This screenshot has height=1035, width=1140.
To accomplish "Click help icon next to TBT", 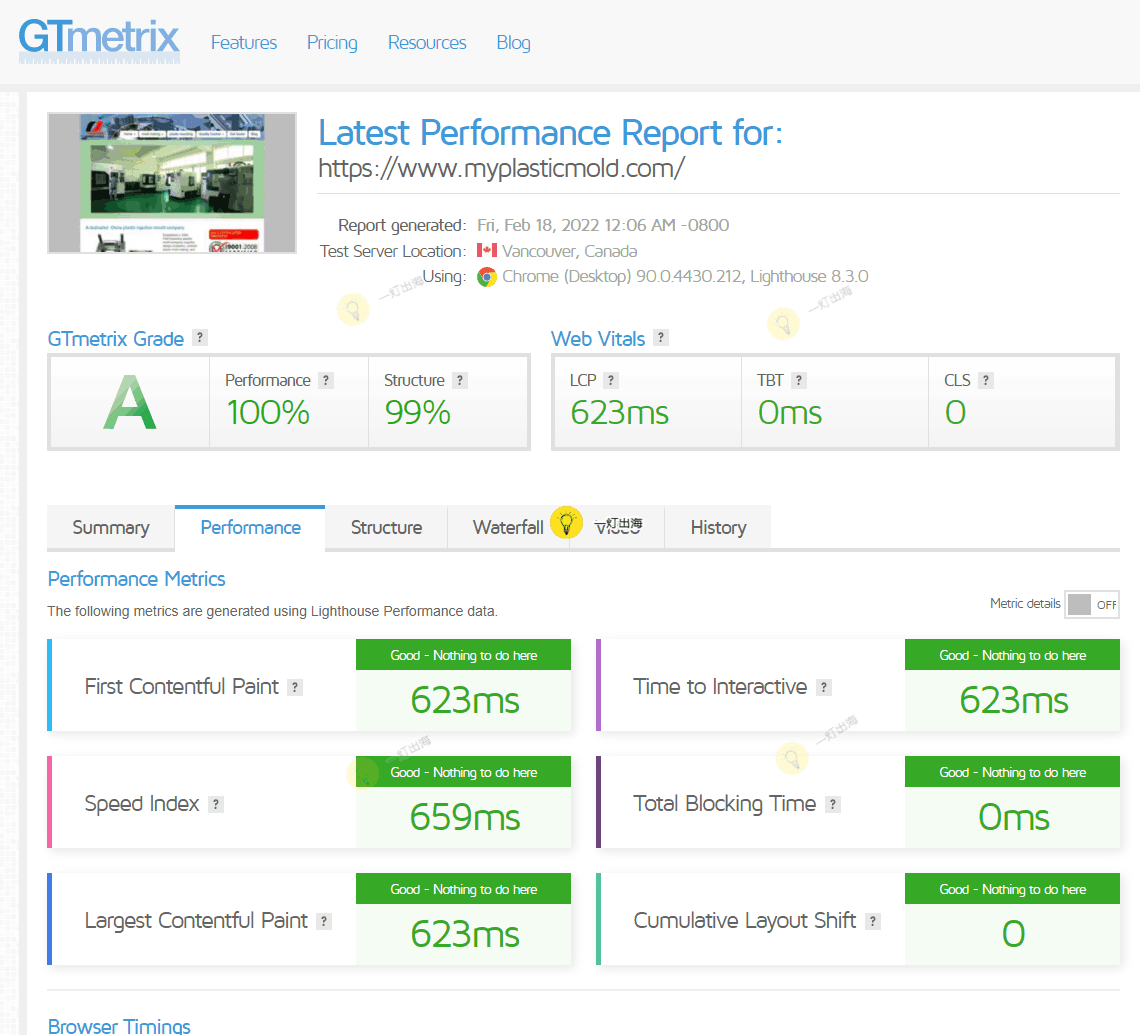I will (x=799, y=380).
